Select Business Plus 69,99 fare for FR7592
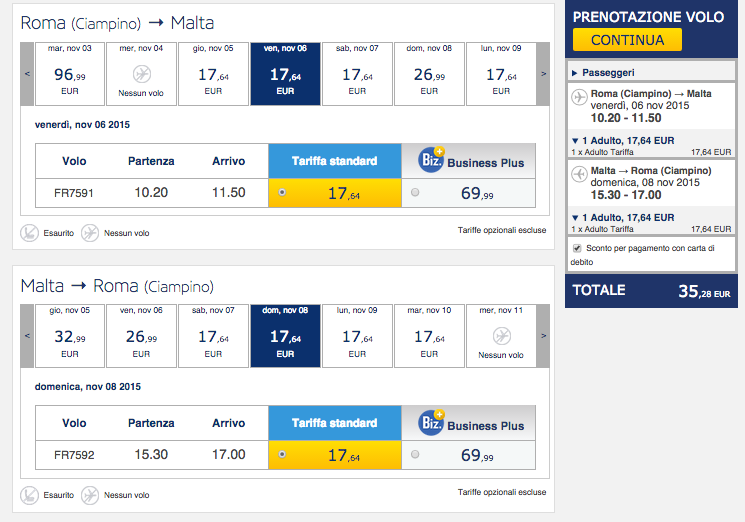This screenshot has width=745, height=522. tap(415, 455)
